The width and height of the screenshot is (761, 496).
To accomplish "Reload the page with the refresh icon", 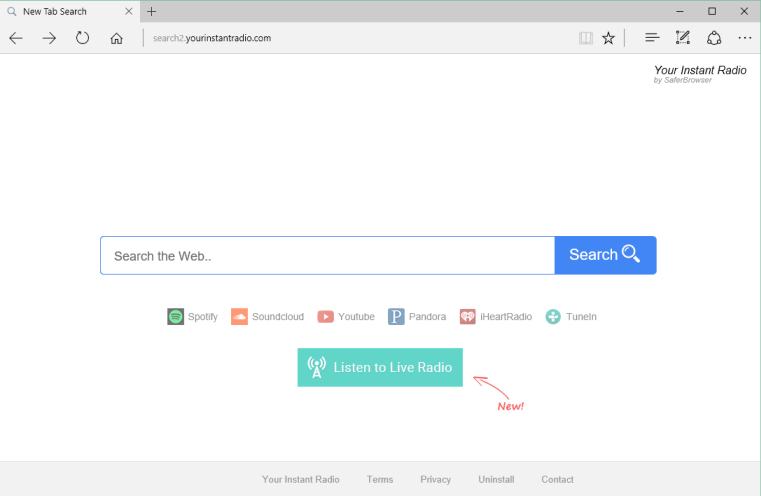I will pyautogui.click(x=83, y=38).
